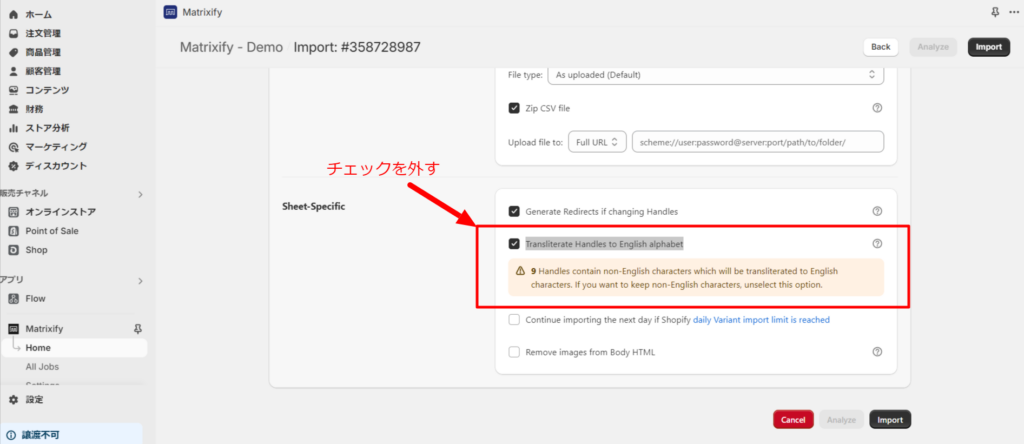This screenshot has height=444, width=1024.
Task: Open Shop channel icon
Action: pos(13,250)
